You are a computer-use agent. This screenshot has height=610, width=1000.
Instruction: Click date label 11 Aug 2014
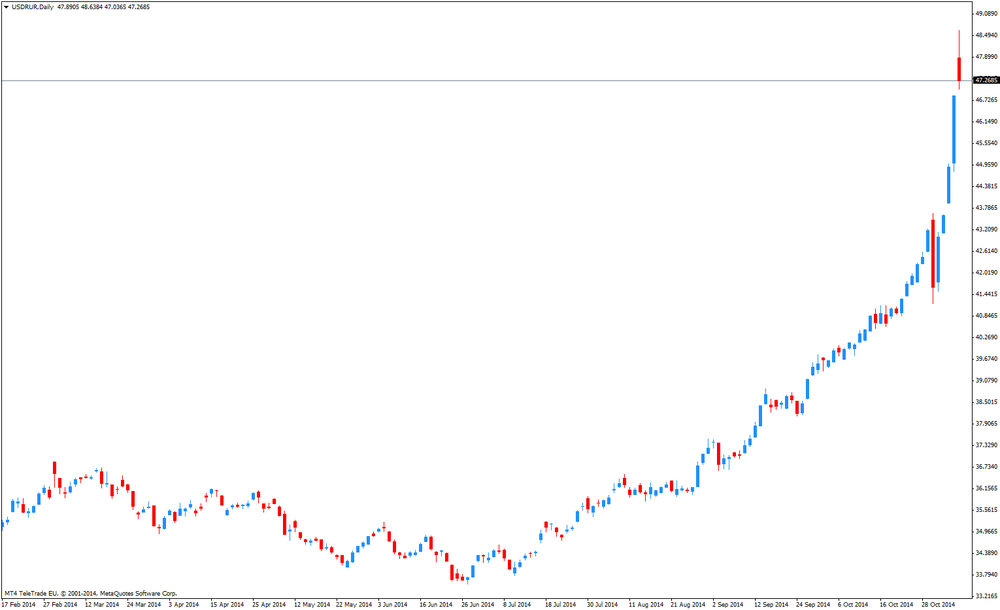tap(646, 604)
